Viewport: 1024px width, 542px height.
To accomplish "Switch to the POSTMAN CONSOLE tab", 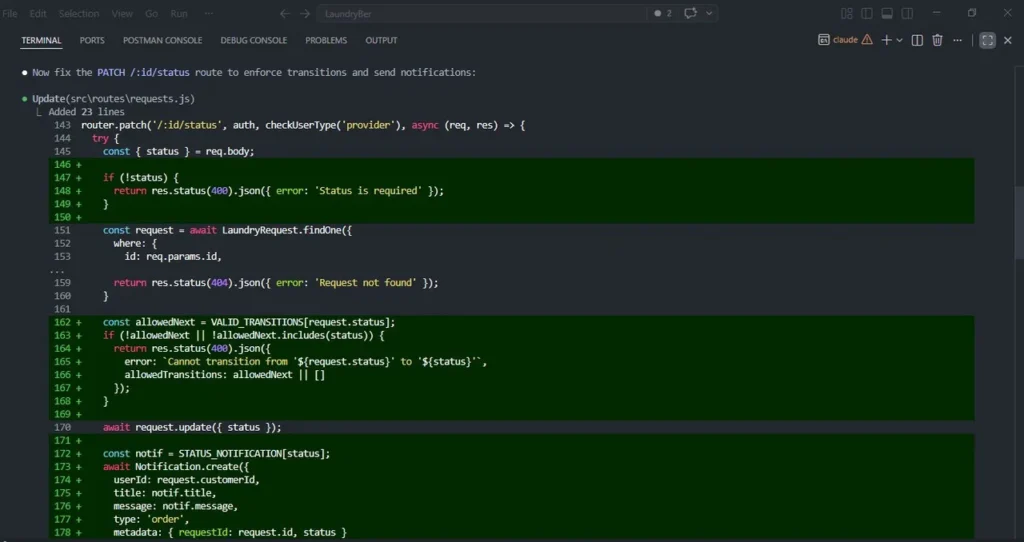I will (x=163, y=40).
